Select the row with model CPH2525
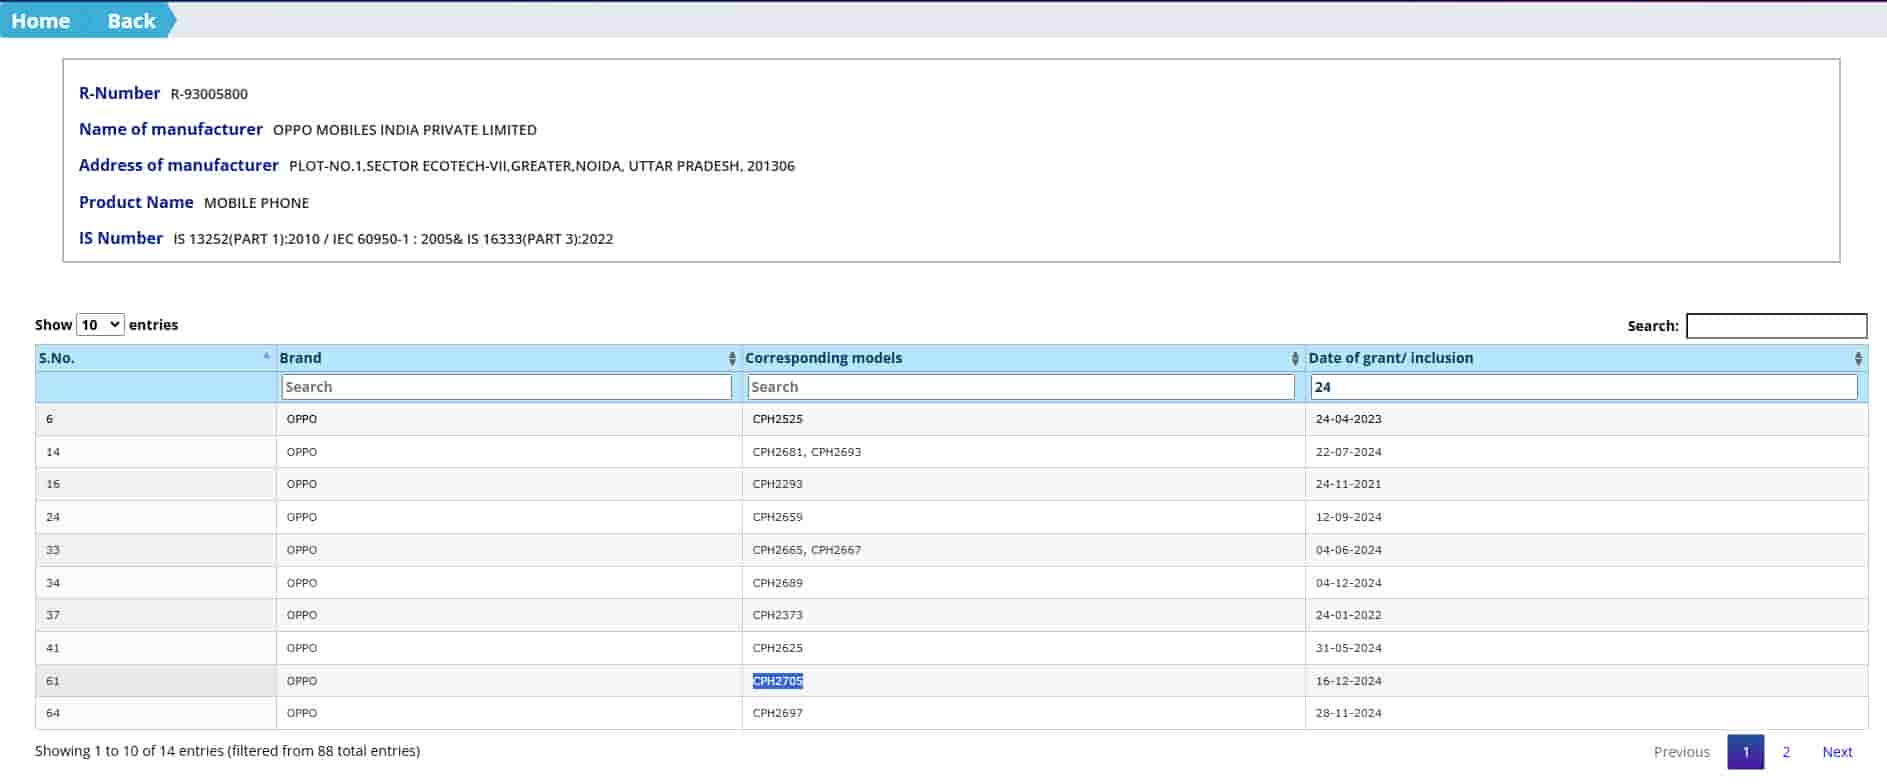Viewport: 1887px width, 784px height. (778, 419)
